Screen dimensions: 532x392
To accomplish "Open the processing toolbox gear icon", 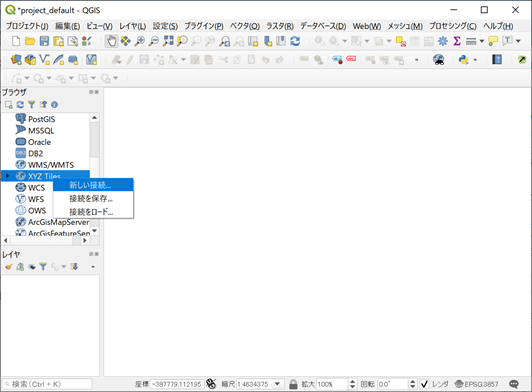I will pos(443,41).
